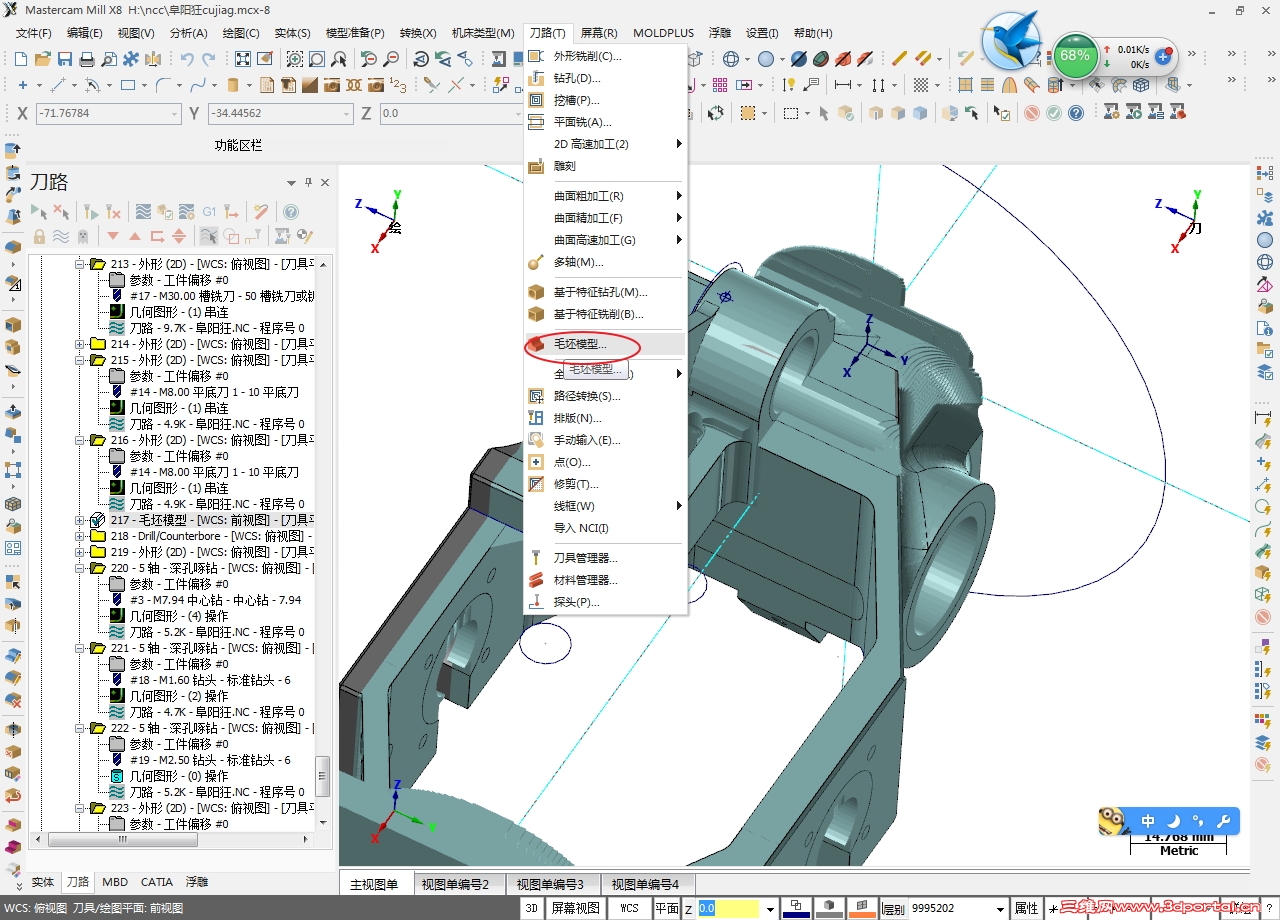Image resolution: width=1280 pixels, height=920 pixels.
Task: Select the Create Cylinder tool
Action: pos(233,85)
